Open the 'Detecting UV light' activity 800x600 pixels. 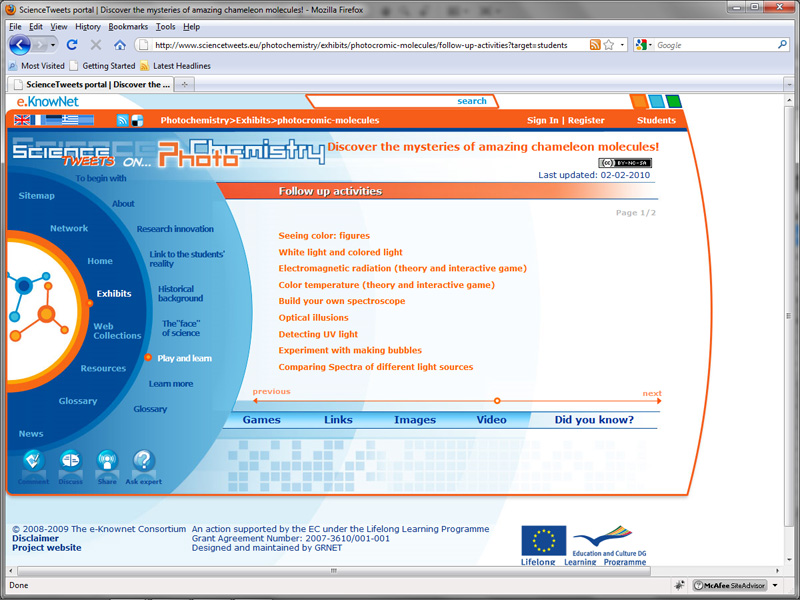pyautogui.click(x=318, y=334)
